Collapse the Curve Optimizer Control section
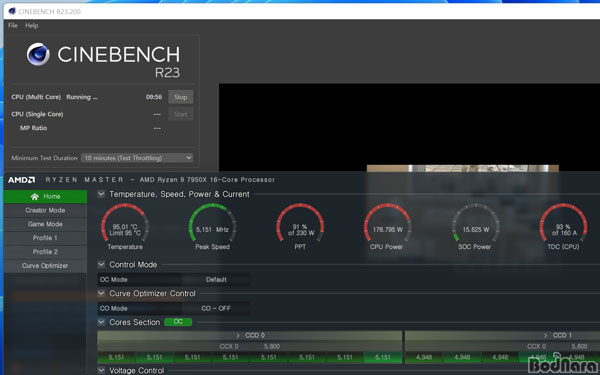The image size is (600, 375). pyautogui.click(x=101, y=293)
